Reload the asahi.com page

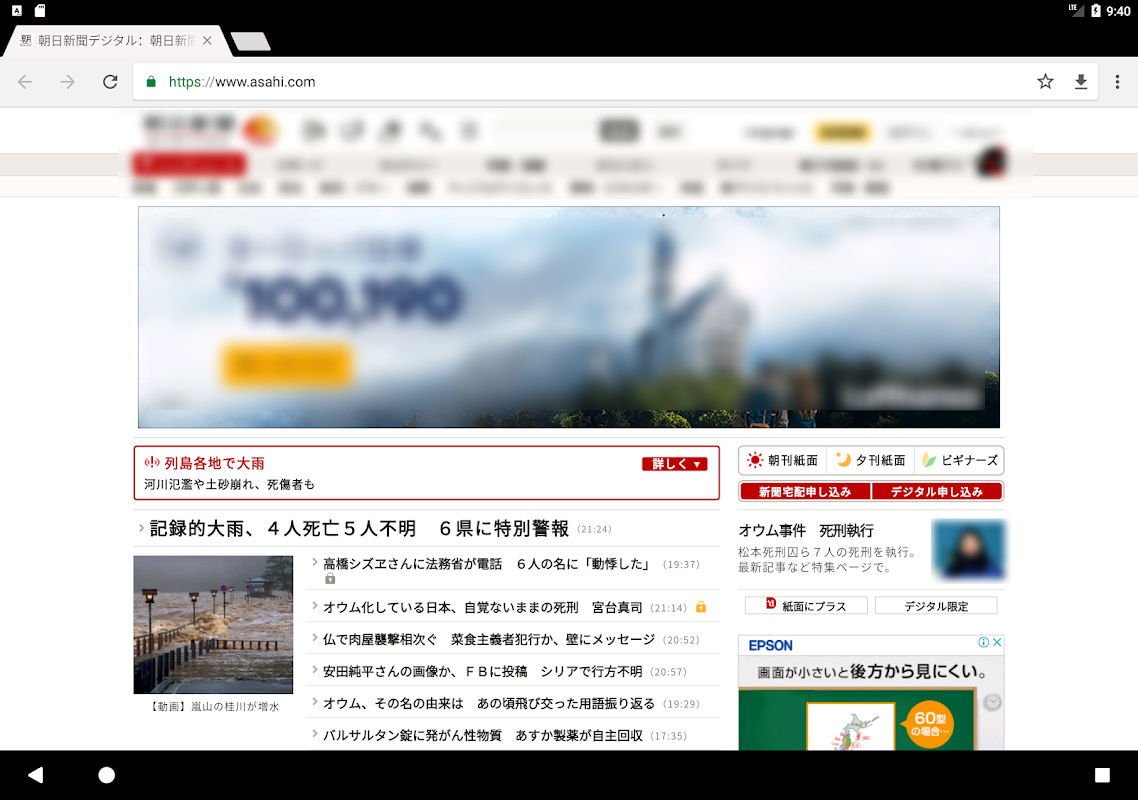pyautogui.click(x=110, y=82)
